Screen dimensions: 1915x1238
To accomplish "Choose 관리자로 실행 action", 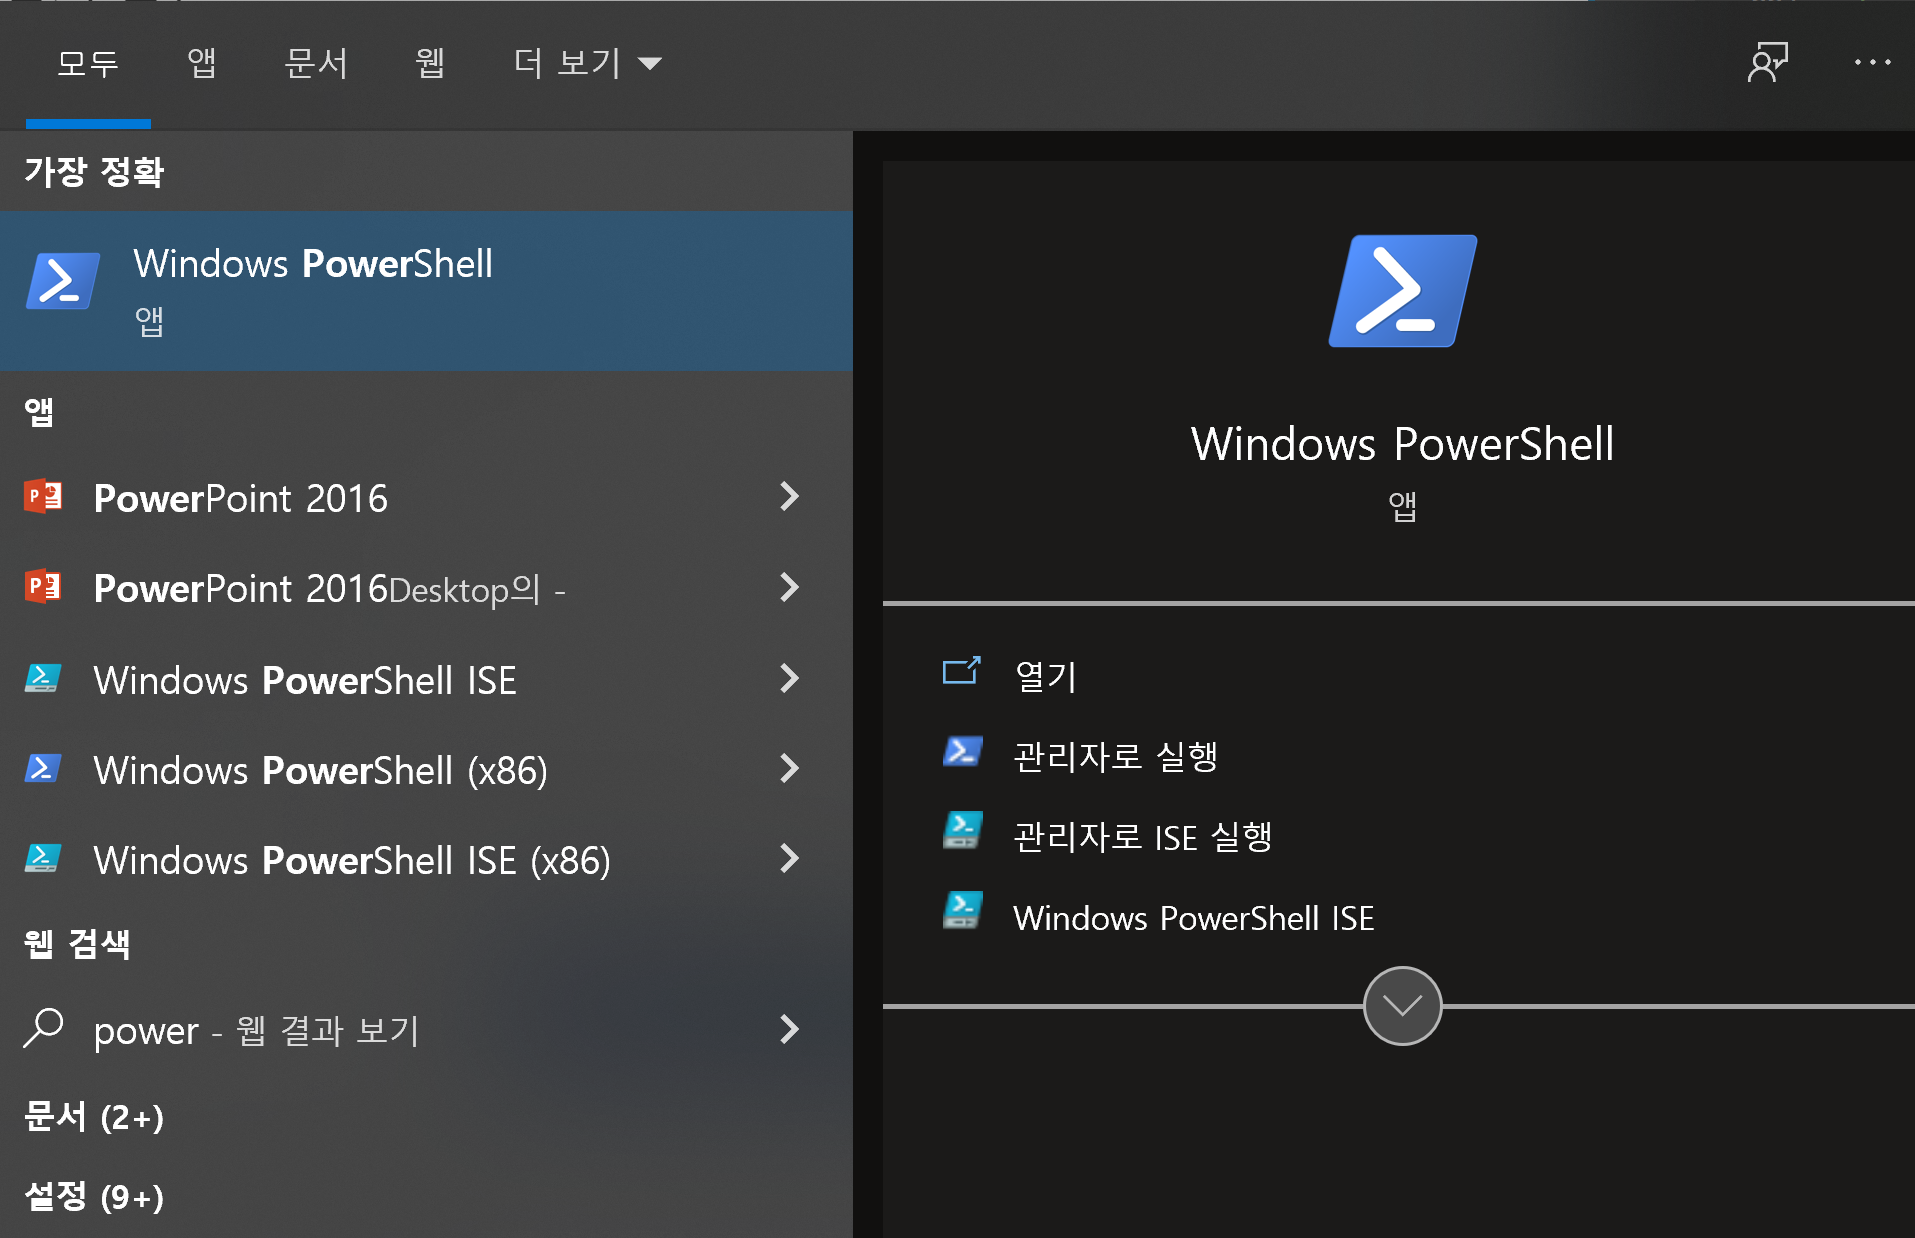I will [x=1115, y=756].
